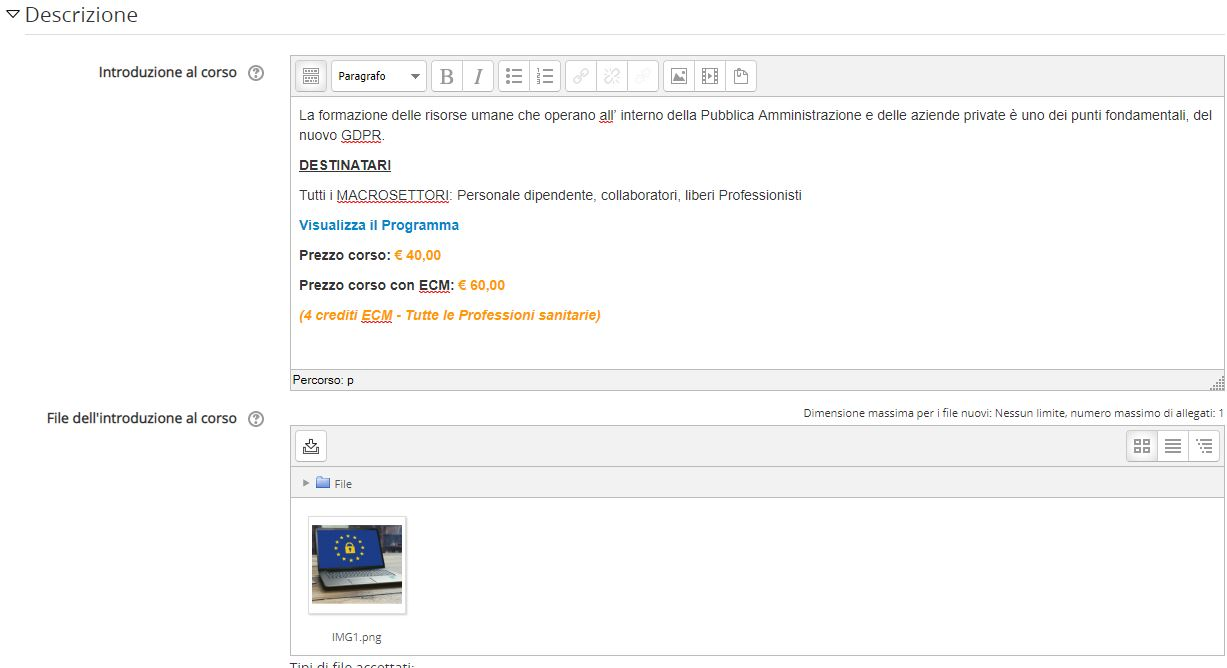
Task: Apply bold formatting
Action: coord(447,76)
